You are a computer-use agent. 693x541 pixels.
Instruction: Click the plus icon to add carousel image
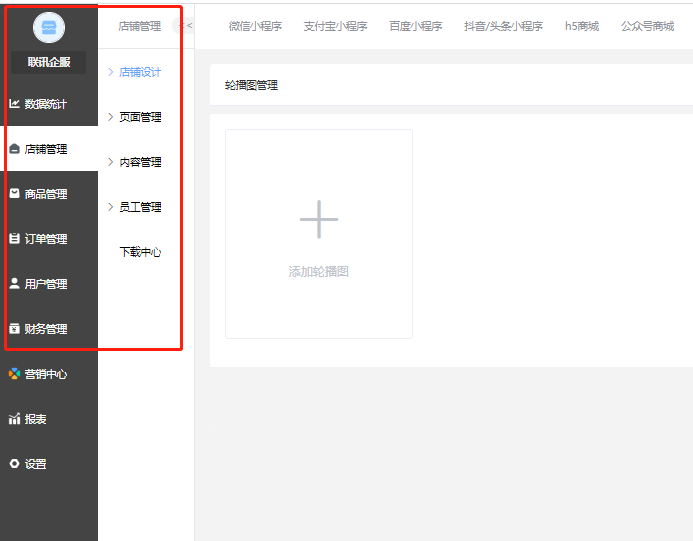click(319, 219)
